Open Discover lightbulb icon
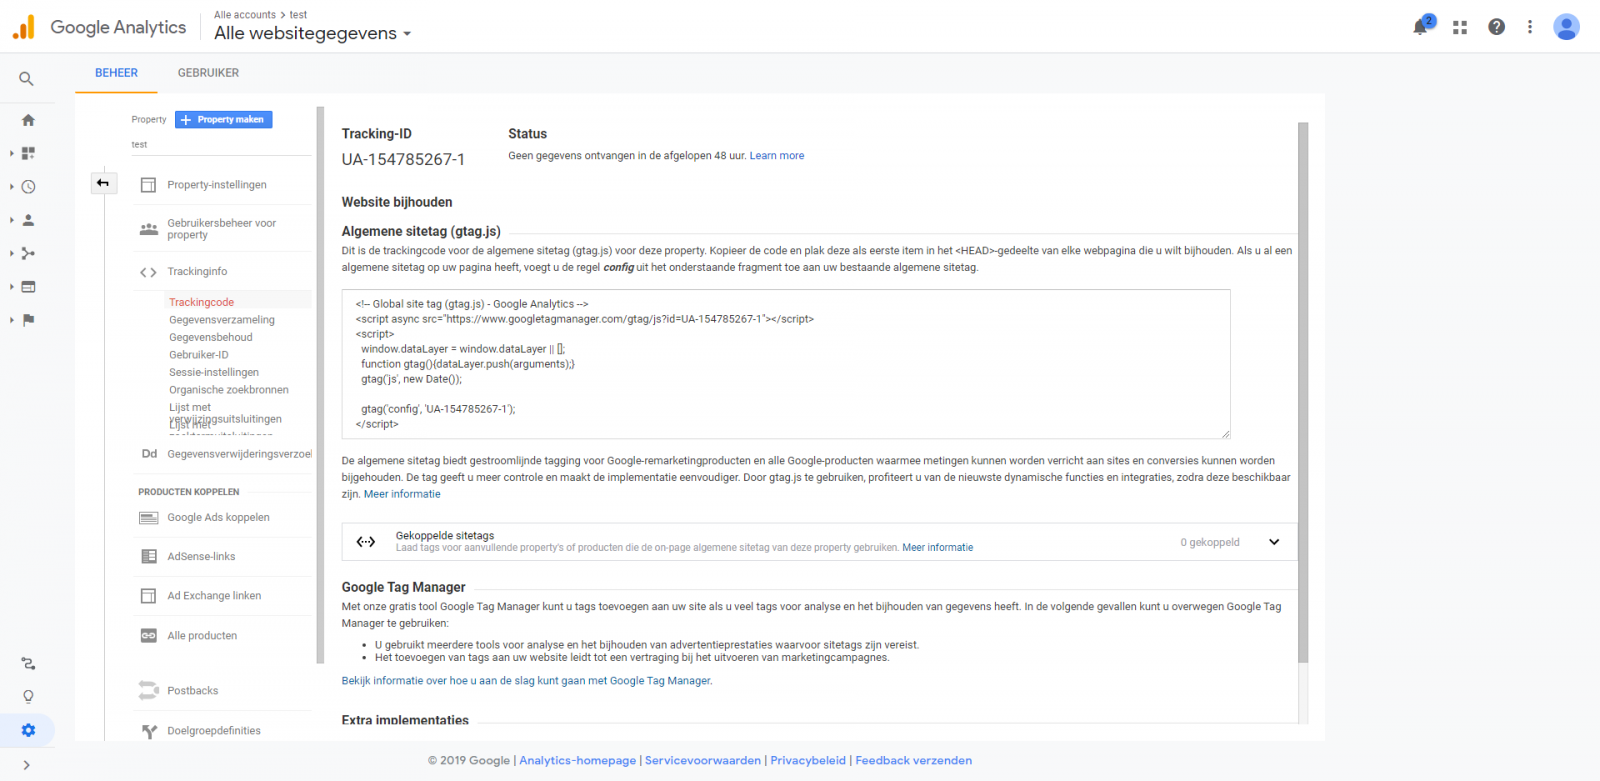This screenshot has width=1600, height=781. click(28, 696)
